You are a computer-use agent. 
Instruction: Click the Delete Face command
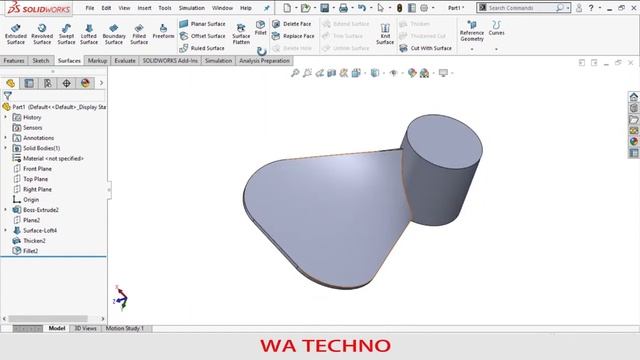click(x=291, y=24)
